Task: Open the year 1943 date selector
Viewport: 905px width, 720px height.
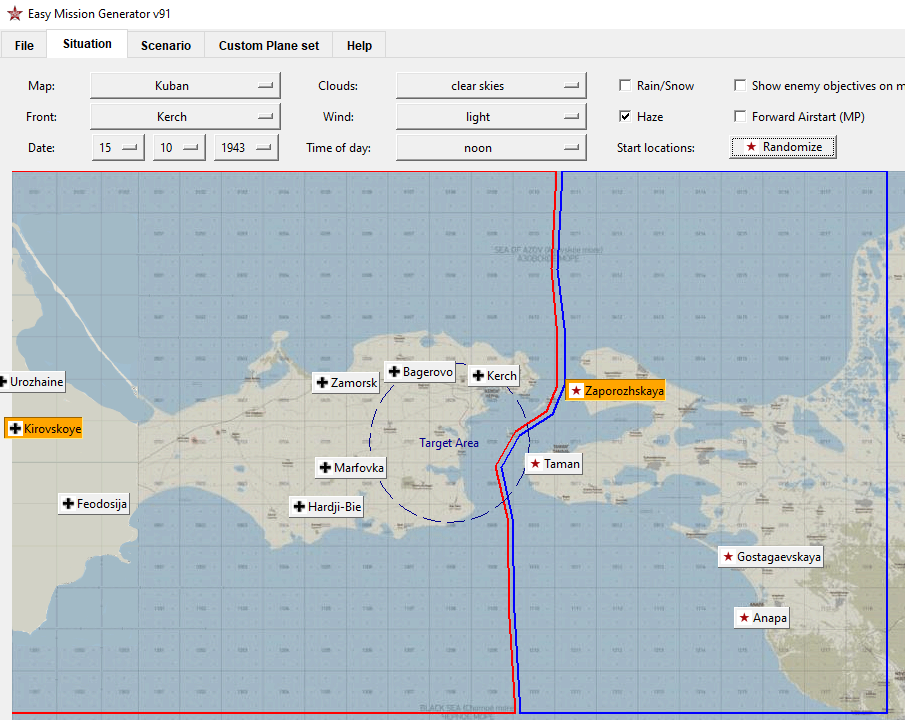Action: (x=245, y=148)
